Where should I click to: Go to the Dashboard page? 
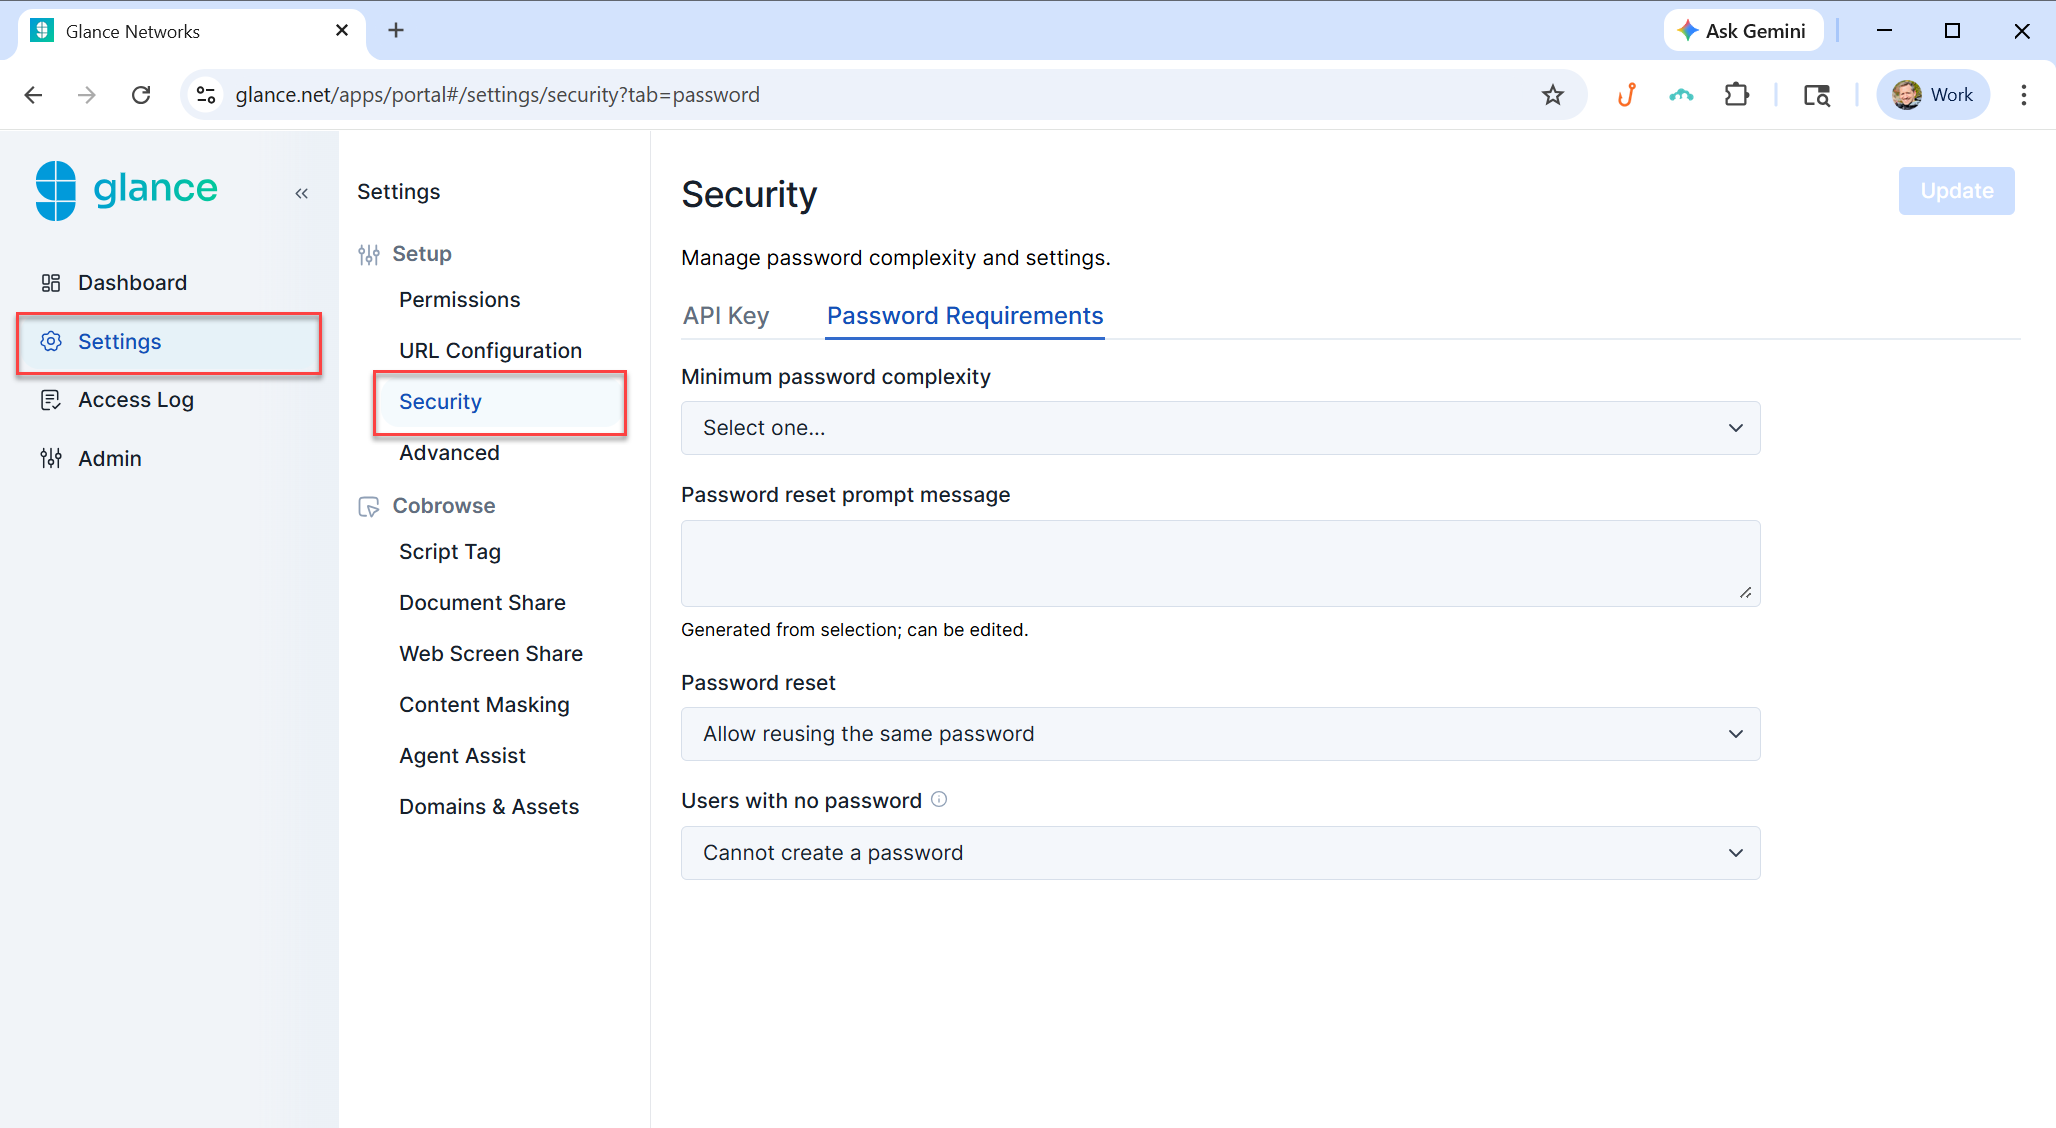pos(132,283)
